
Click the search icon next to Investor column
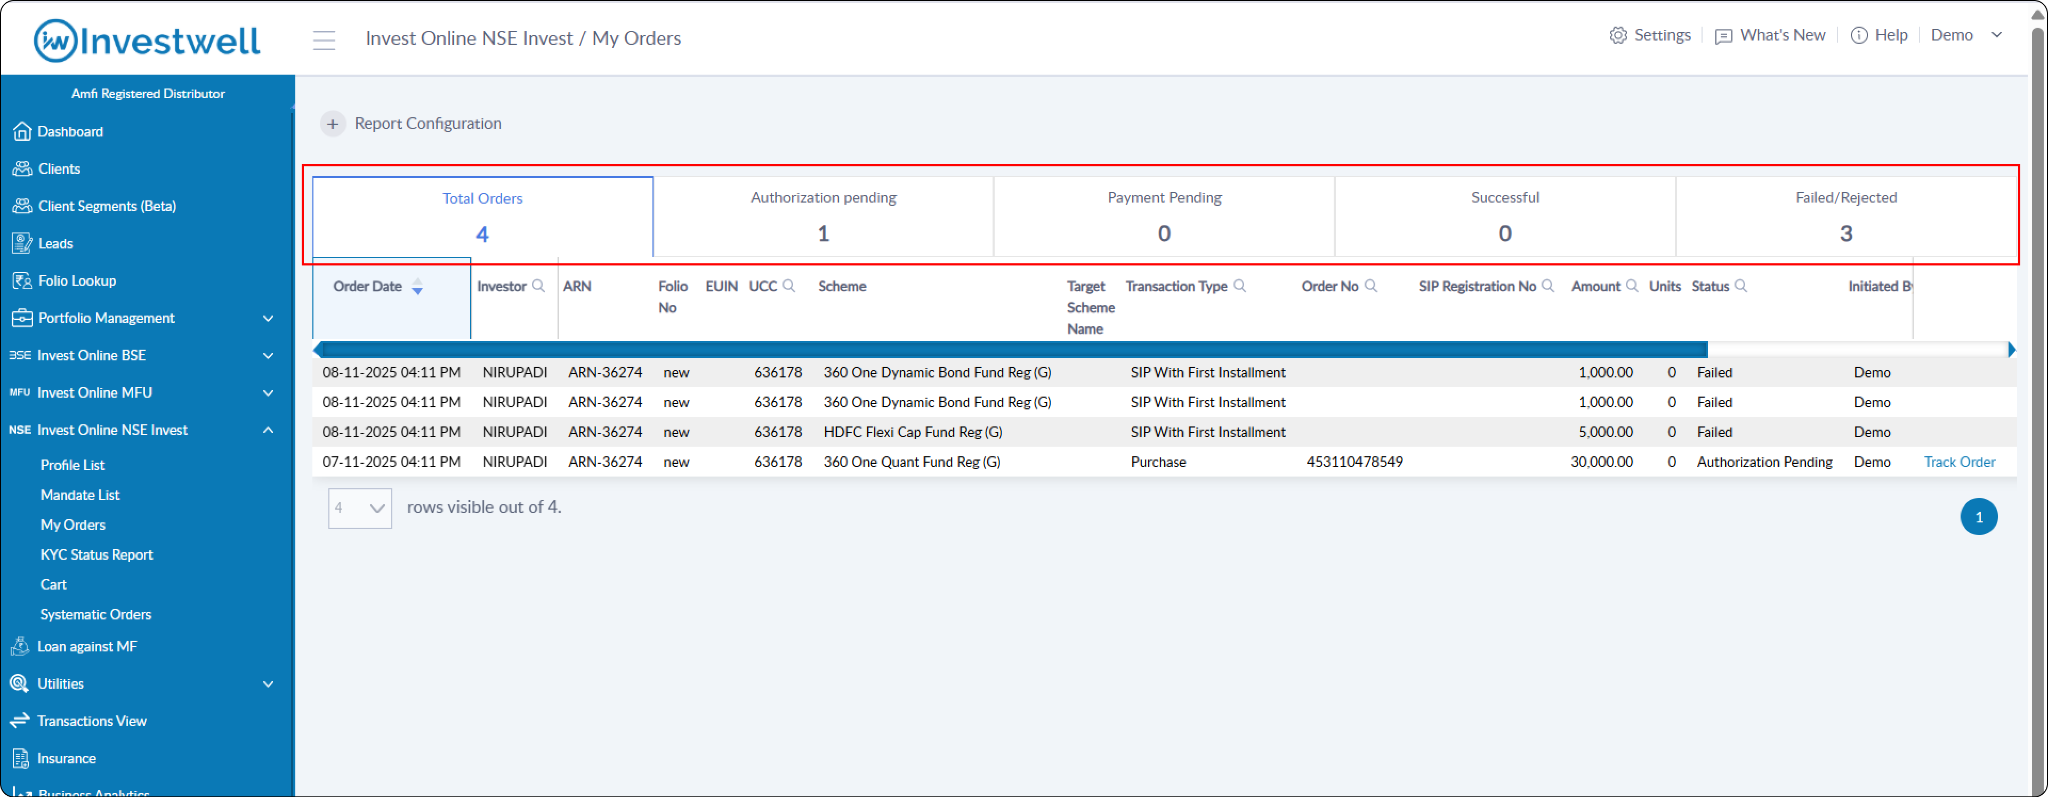click(x=539, y=286)
